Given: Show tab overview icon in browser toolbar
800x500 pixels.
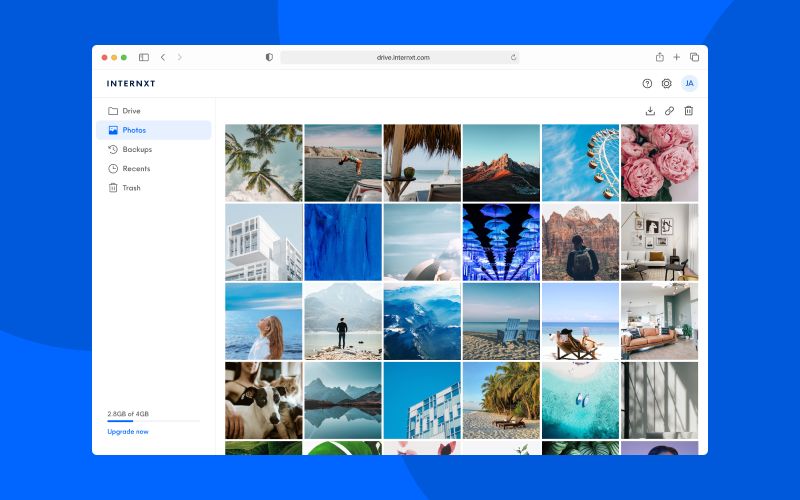Looking at the screenshot, I should point(694,57).
